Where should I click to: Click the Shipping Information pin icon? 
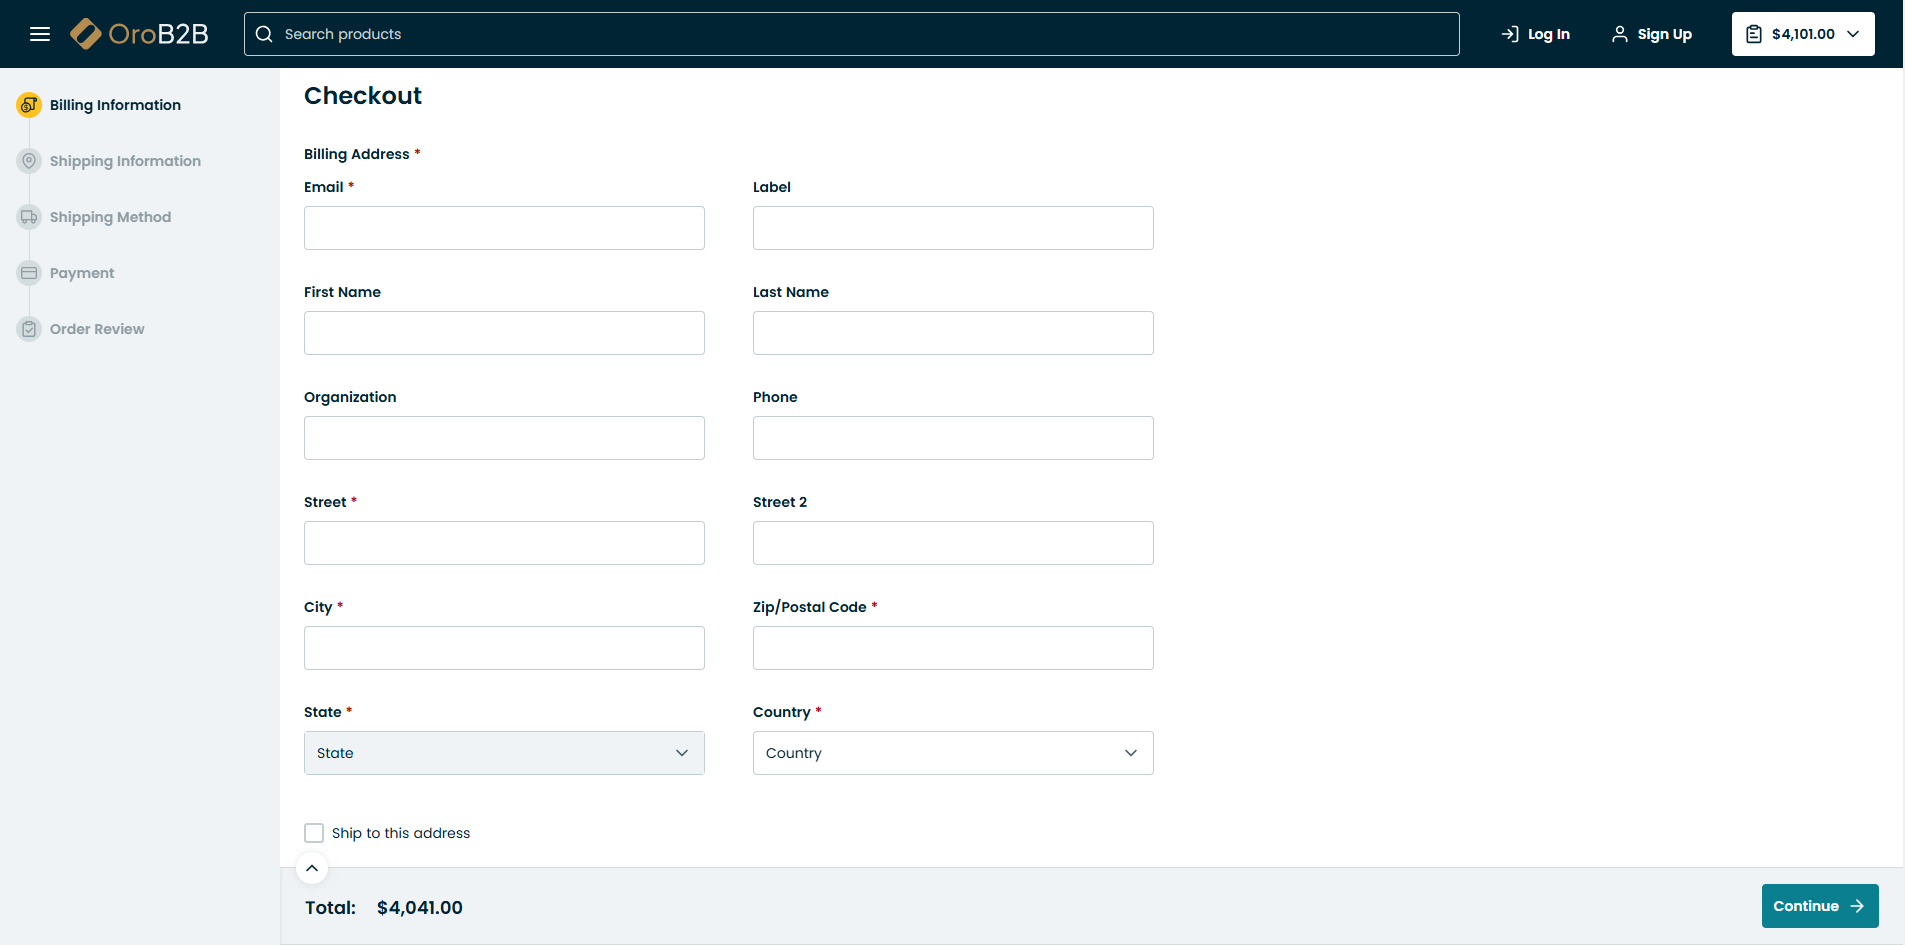pos(29,161)
